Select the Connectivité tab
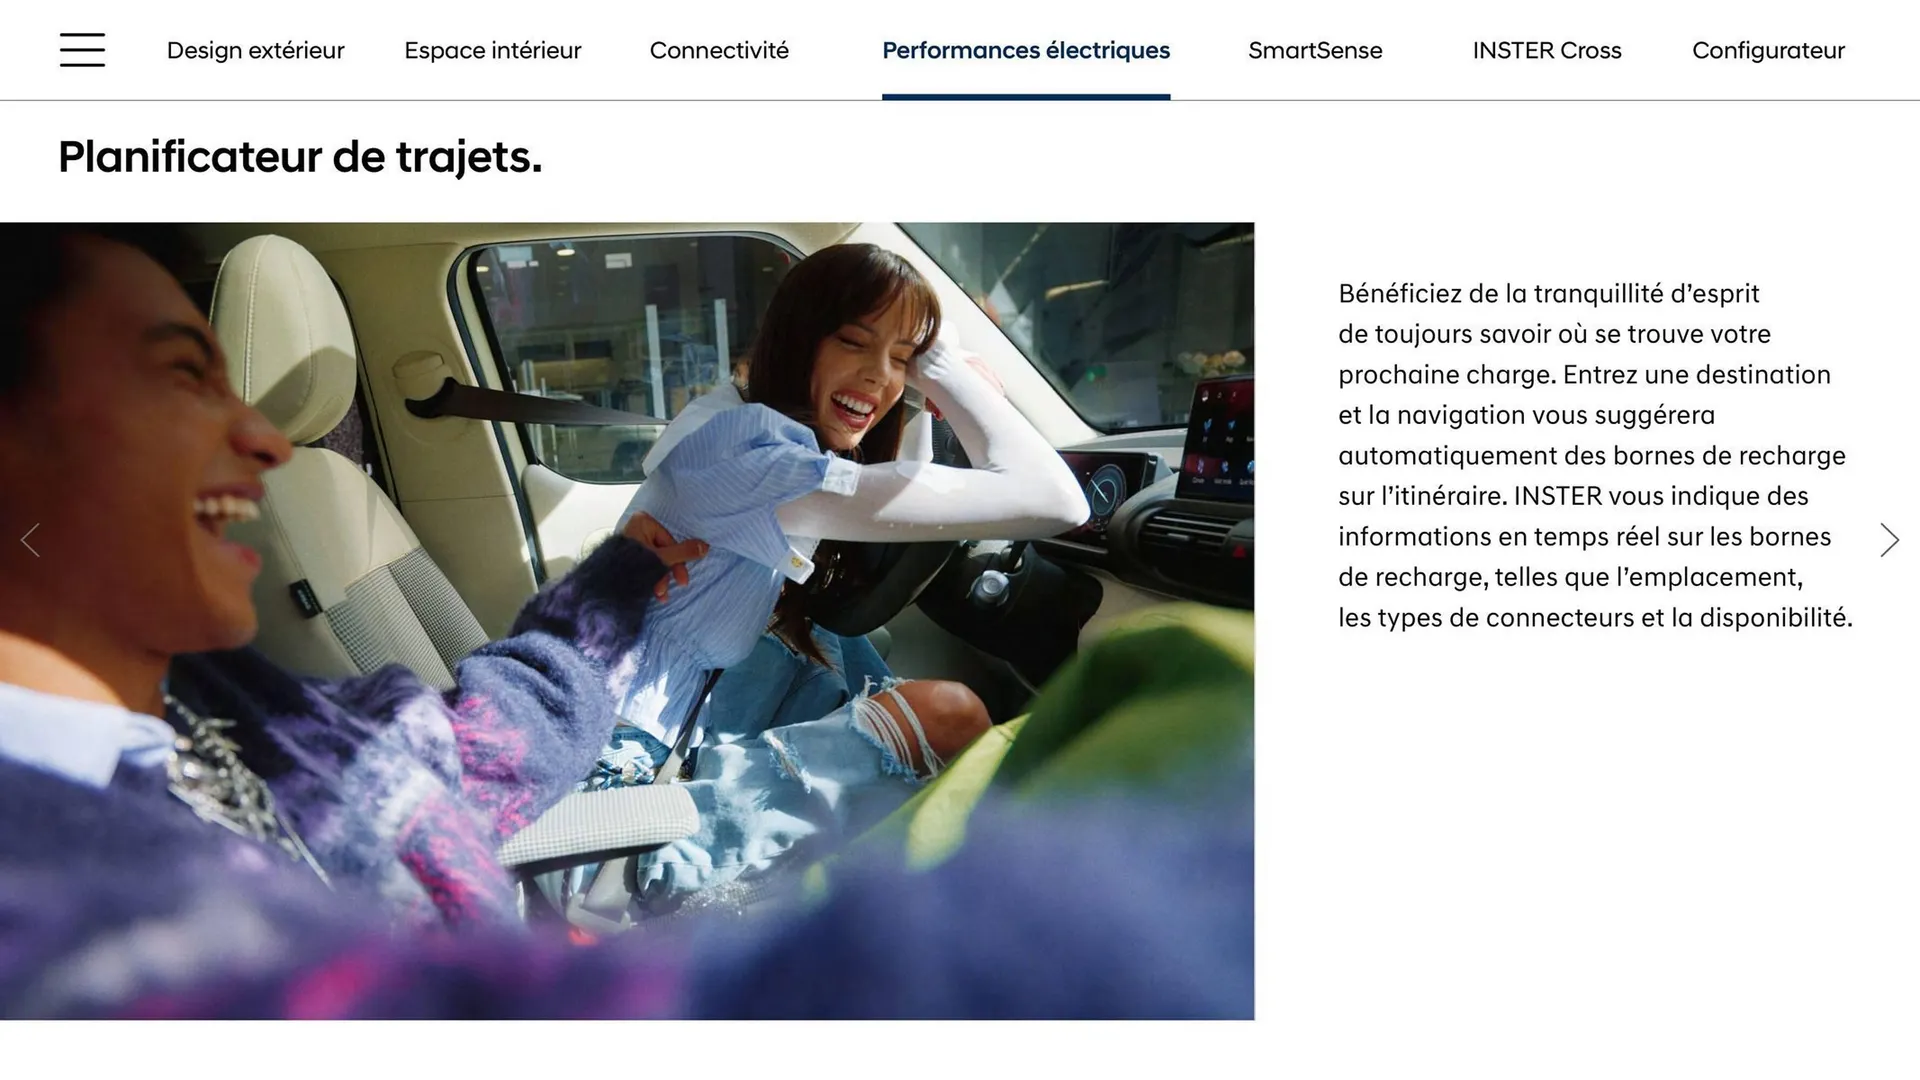The width and height of the screenshot is (1920, 1080). pyautogui.click(x=719, y=50)
